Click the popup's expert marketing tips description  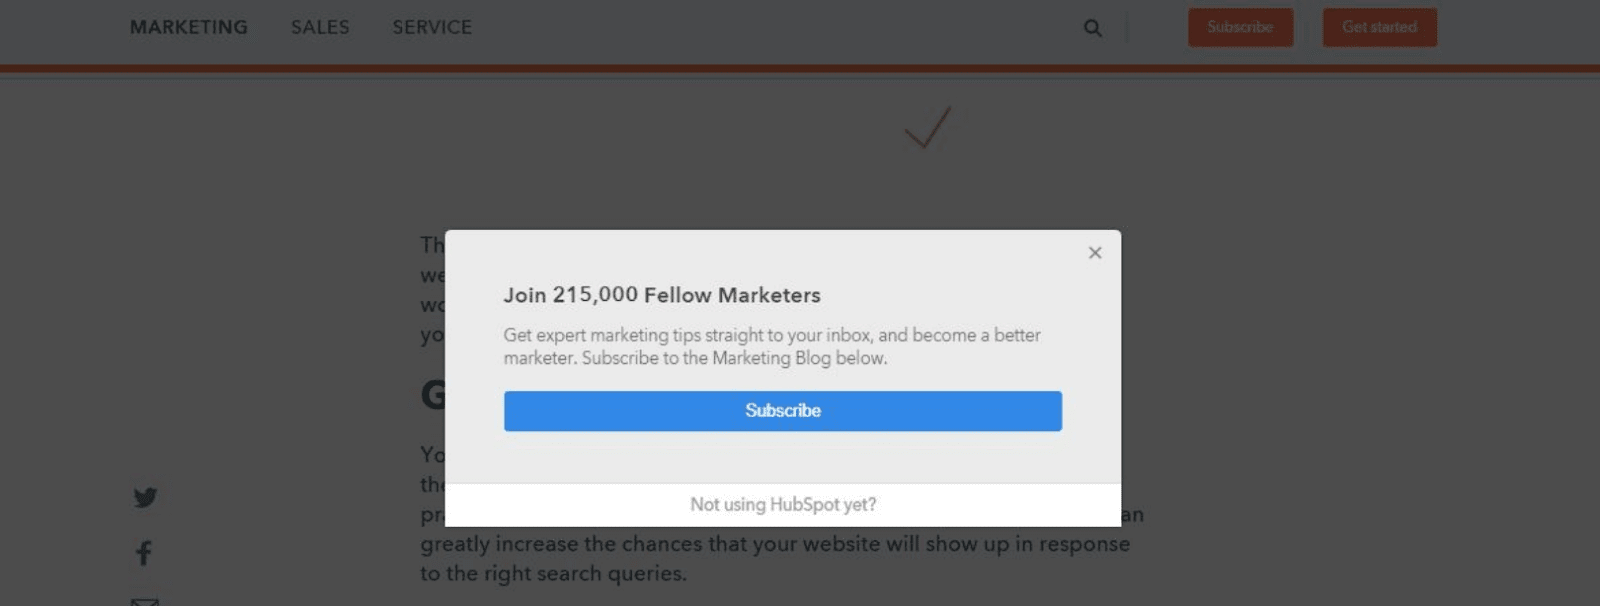(771, 346)
